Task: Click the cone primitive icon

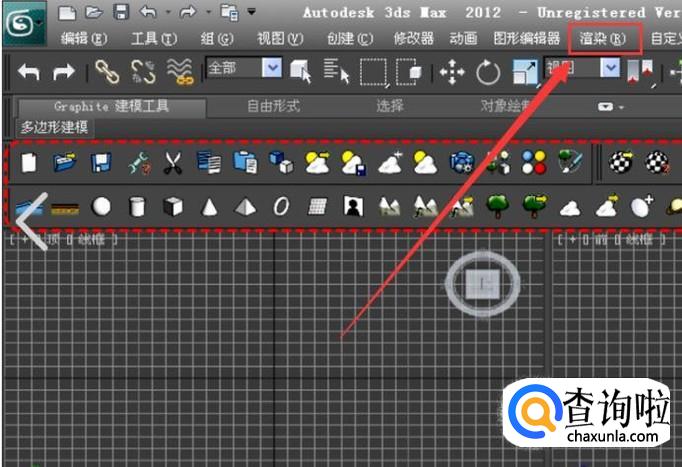Action: (210, 206)
